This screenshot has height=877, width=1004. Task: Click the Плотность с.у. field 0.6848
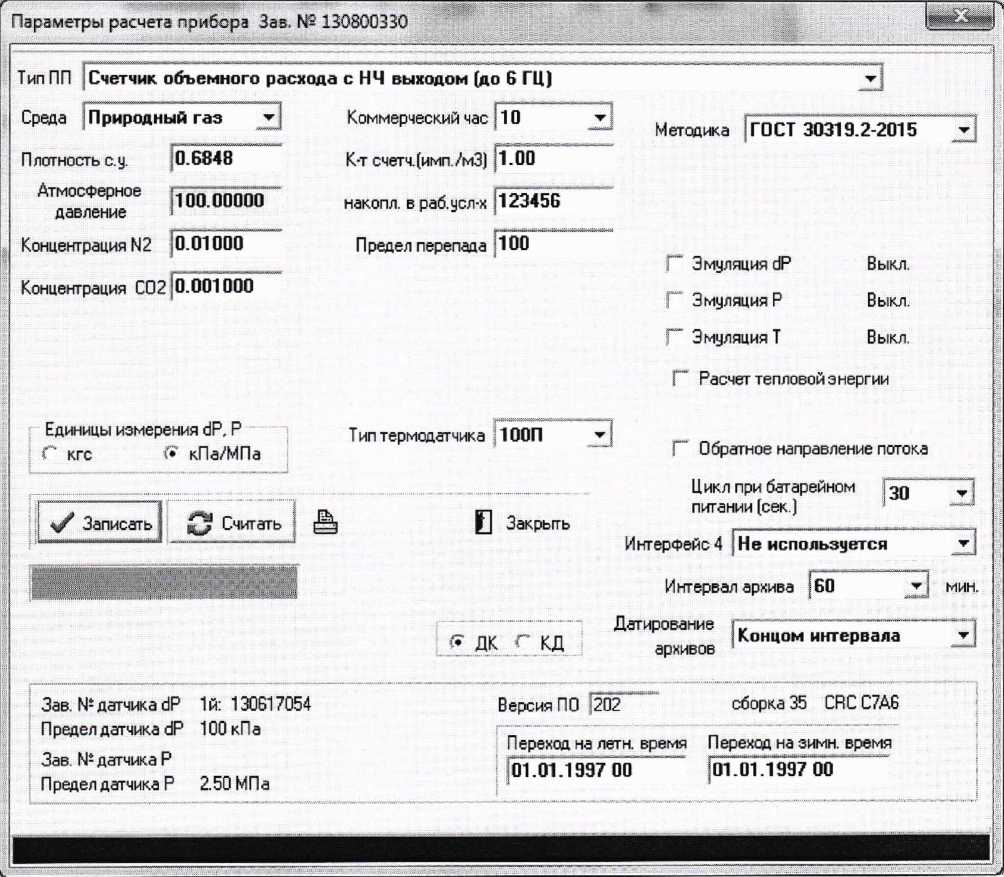coord(227,158)
